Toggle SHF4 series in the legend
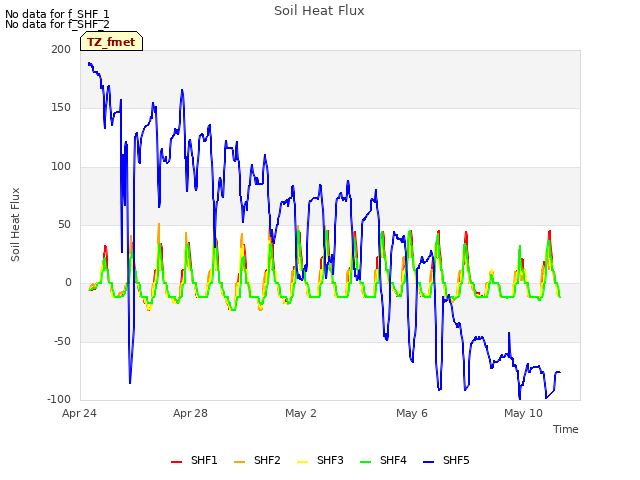640x480 pixels. [x=383, y=460]
